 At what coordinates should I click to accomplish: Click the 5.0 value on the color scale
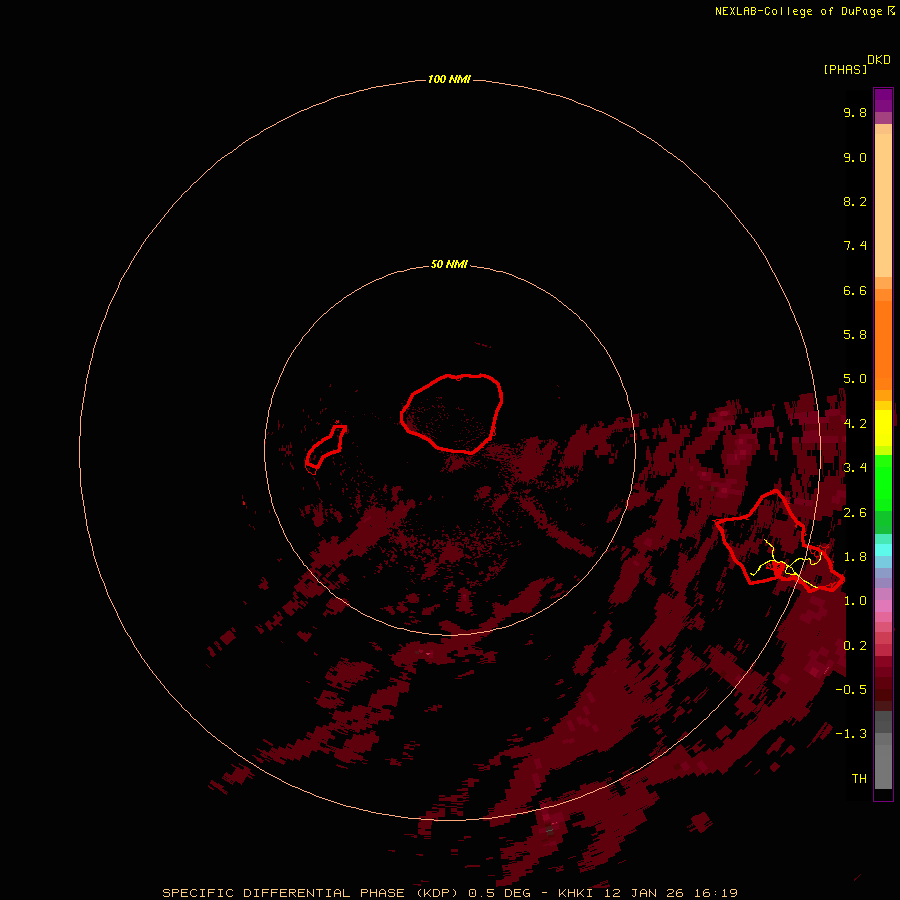click(x=855, y=379)
